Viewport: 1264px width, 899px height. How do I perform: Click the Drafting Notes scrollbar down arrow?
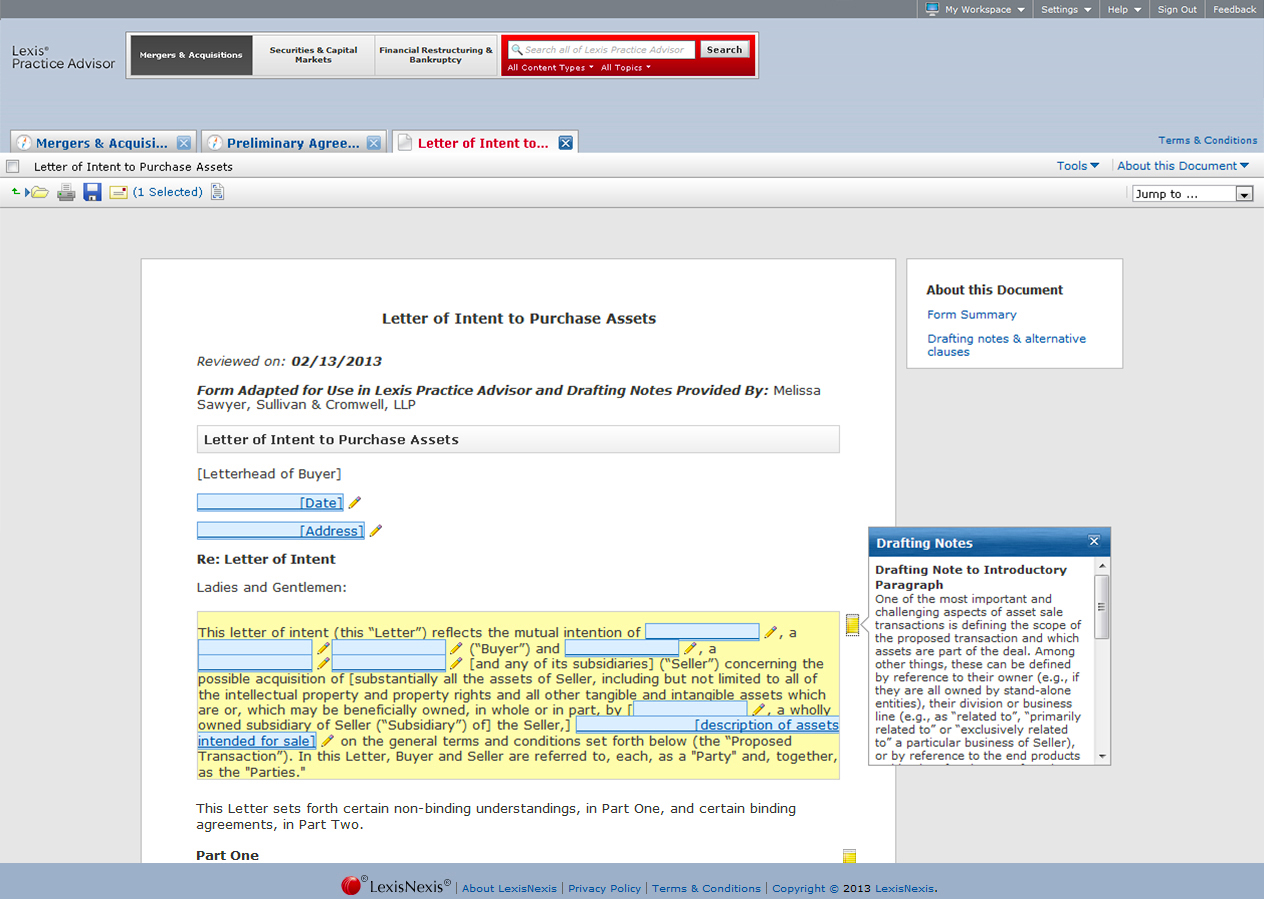(1102, 757)
